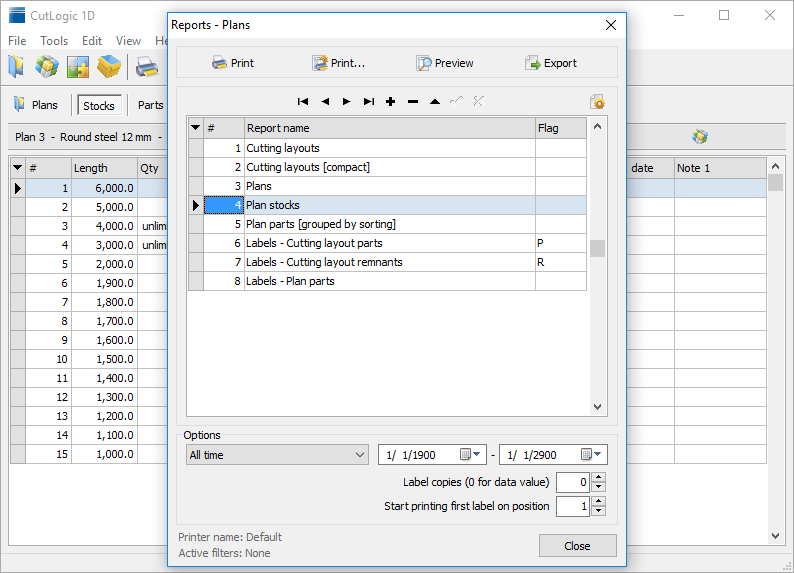
Task: Open stocks grid column menu arrow
Action: 18,168
